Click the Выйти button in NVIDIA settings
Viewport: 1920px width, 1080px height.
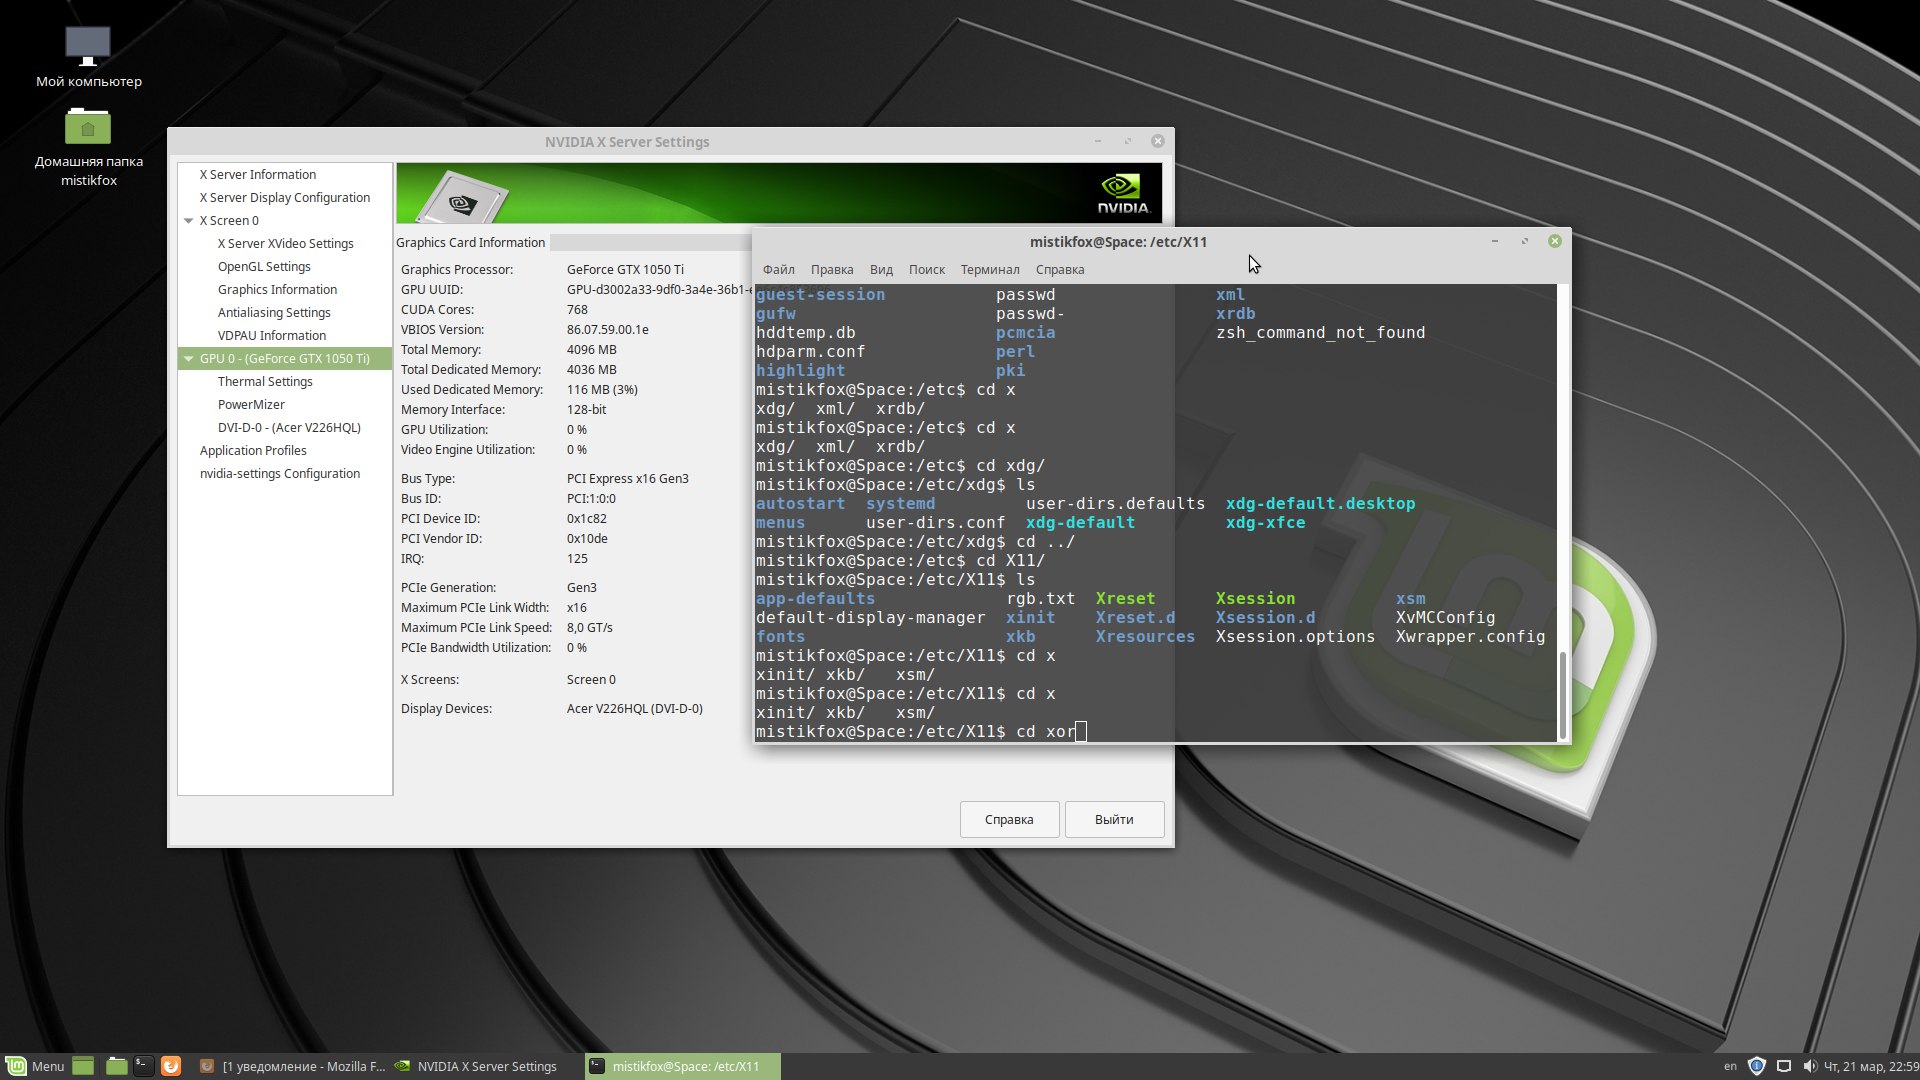coord(1114,819)
